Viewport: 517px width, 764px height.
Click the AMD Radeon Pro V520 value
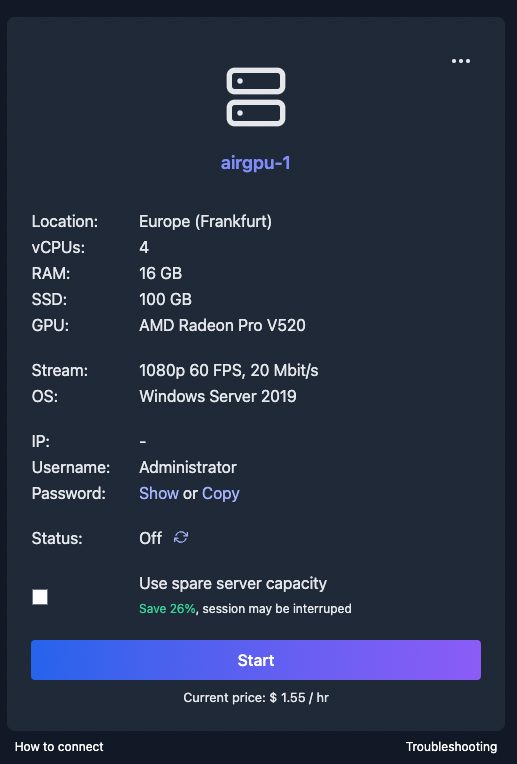point(222,325)
